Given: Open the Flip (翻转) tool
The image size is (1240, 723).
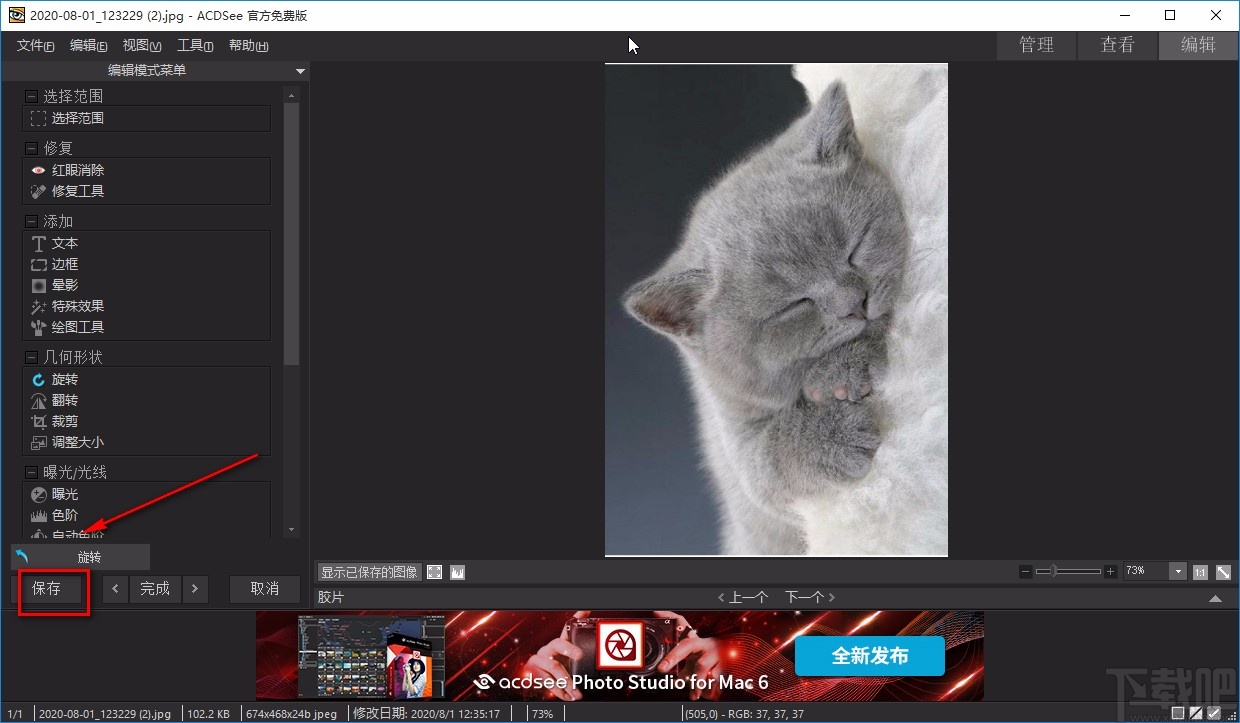Looking at the screenshot, I should 64,400.
